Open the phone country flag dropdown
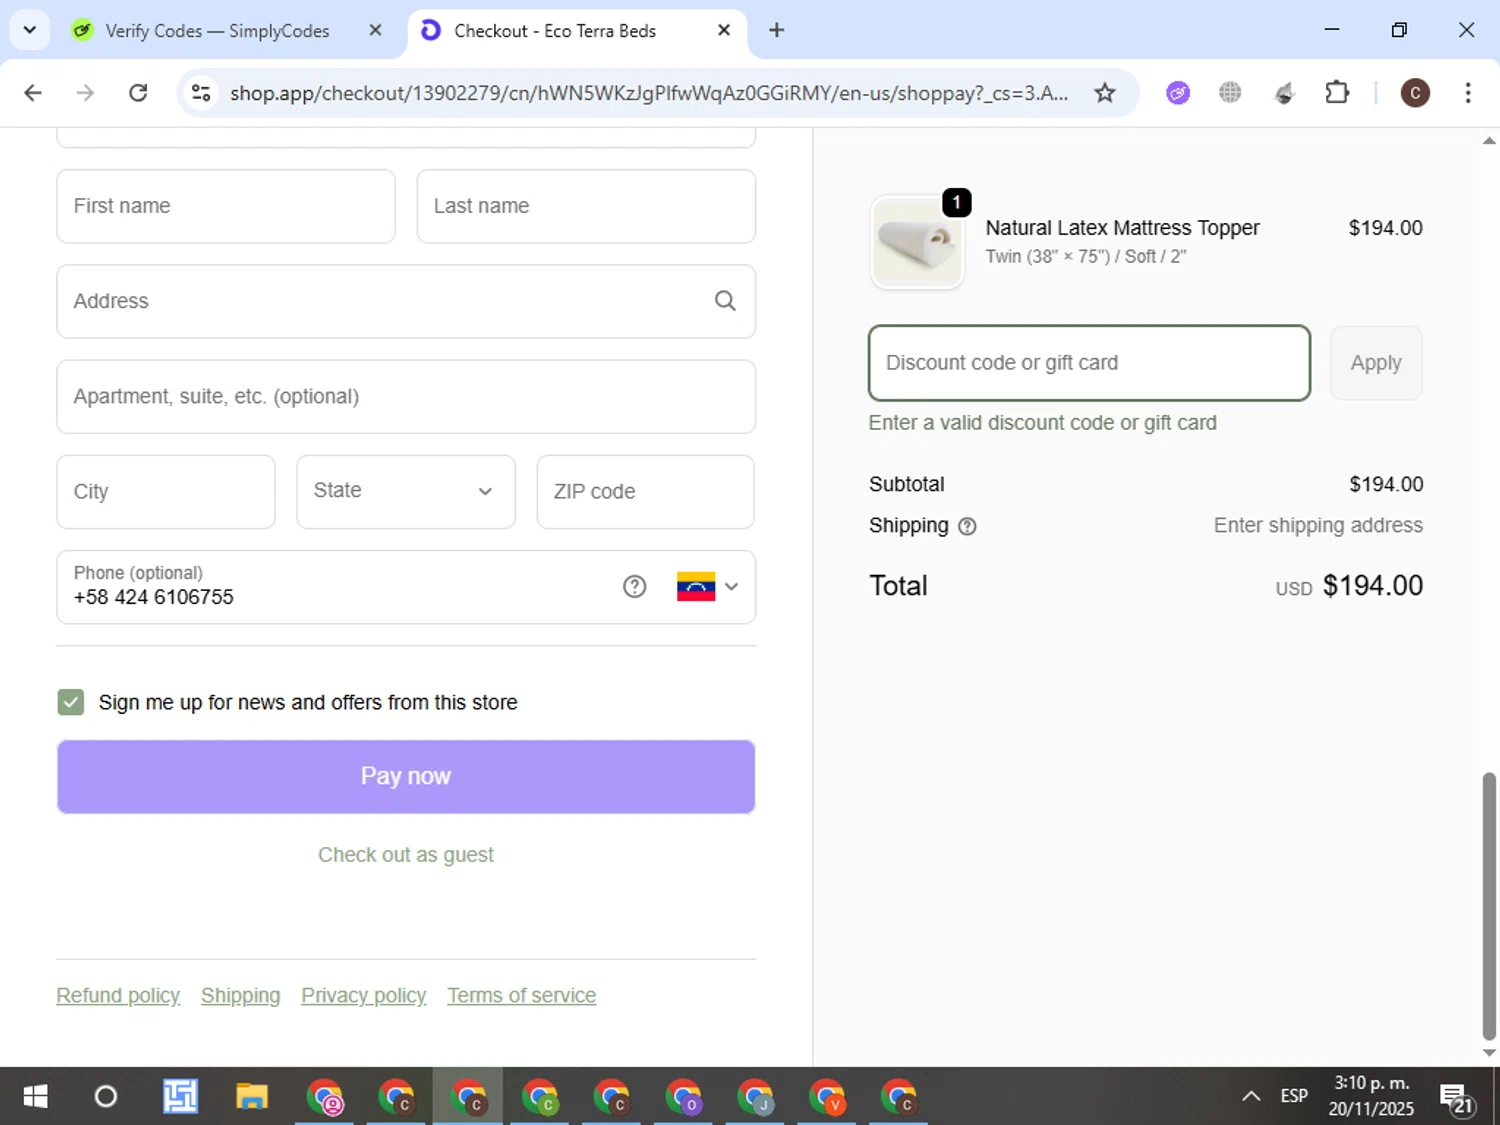This screenshot has width=1500, height=1125. pos(707,587)
